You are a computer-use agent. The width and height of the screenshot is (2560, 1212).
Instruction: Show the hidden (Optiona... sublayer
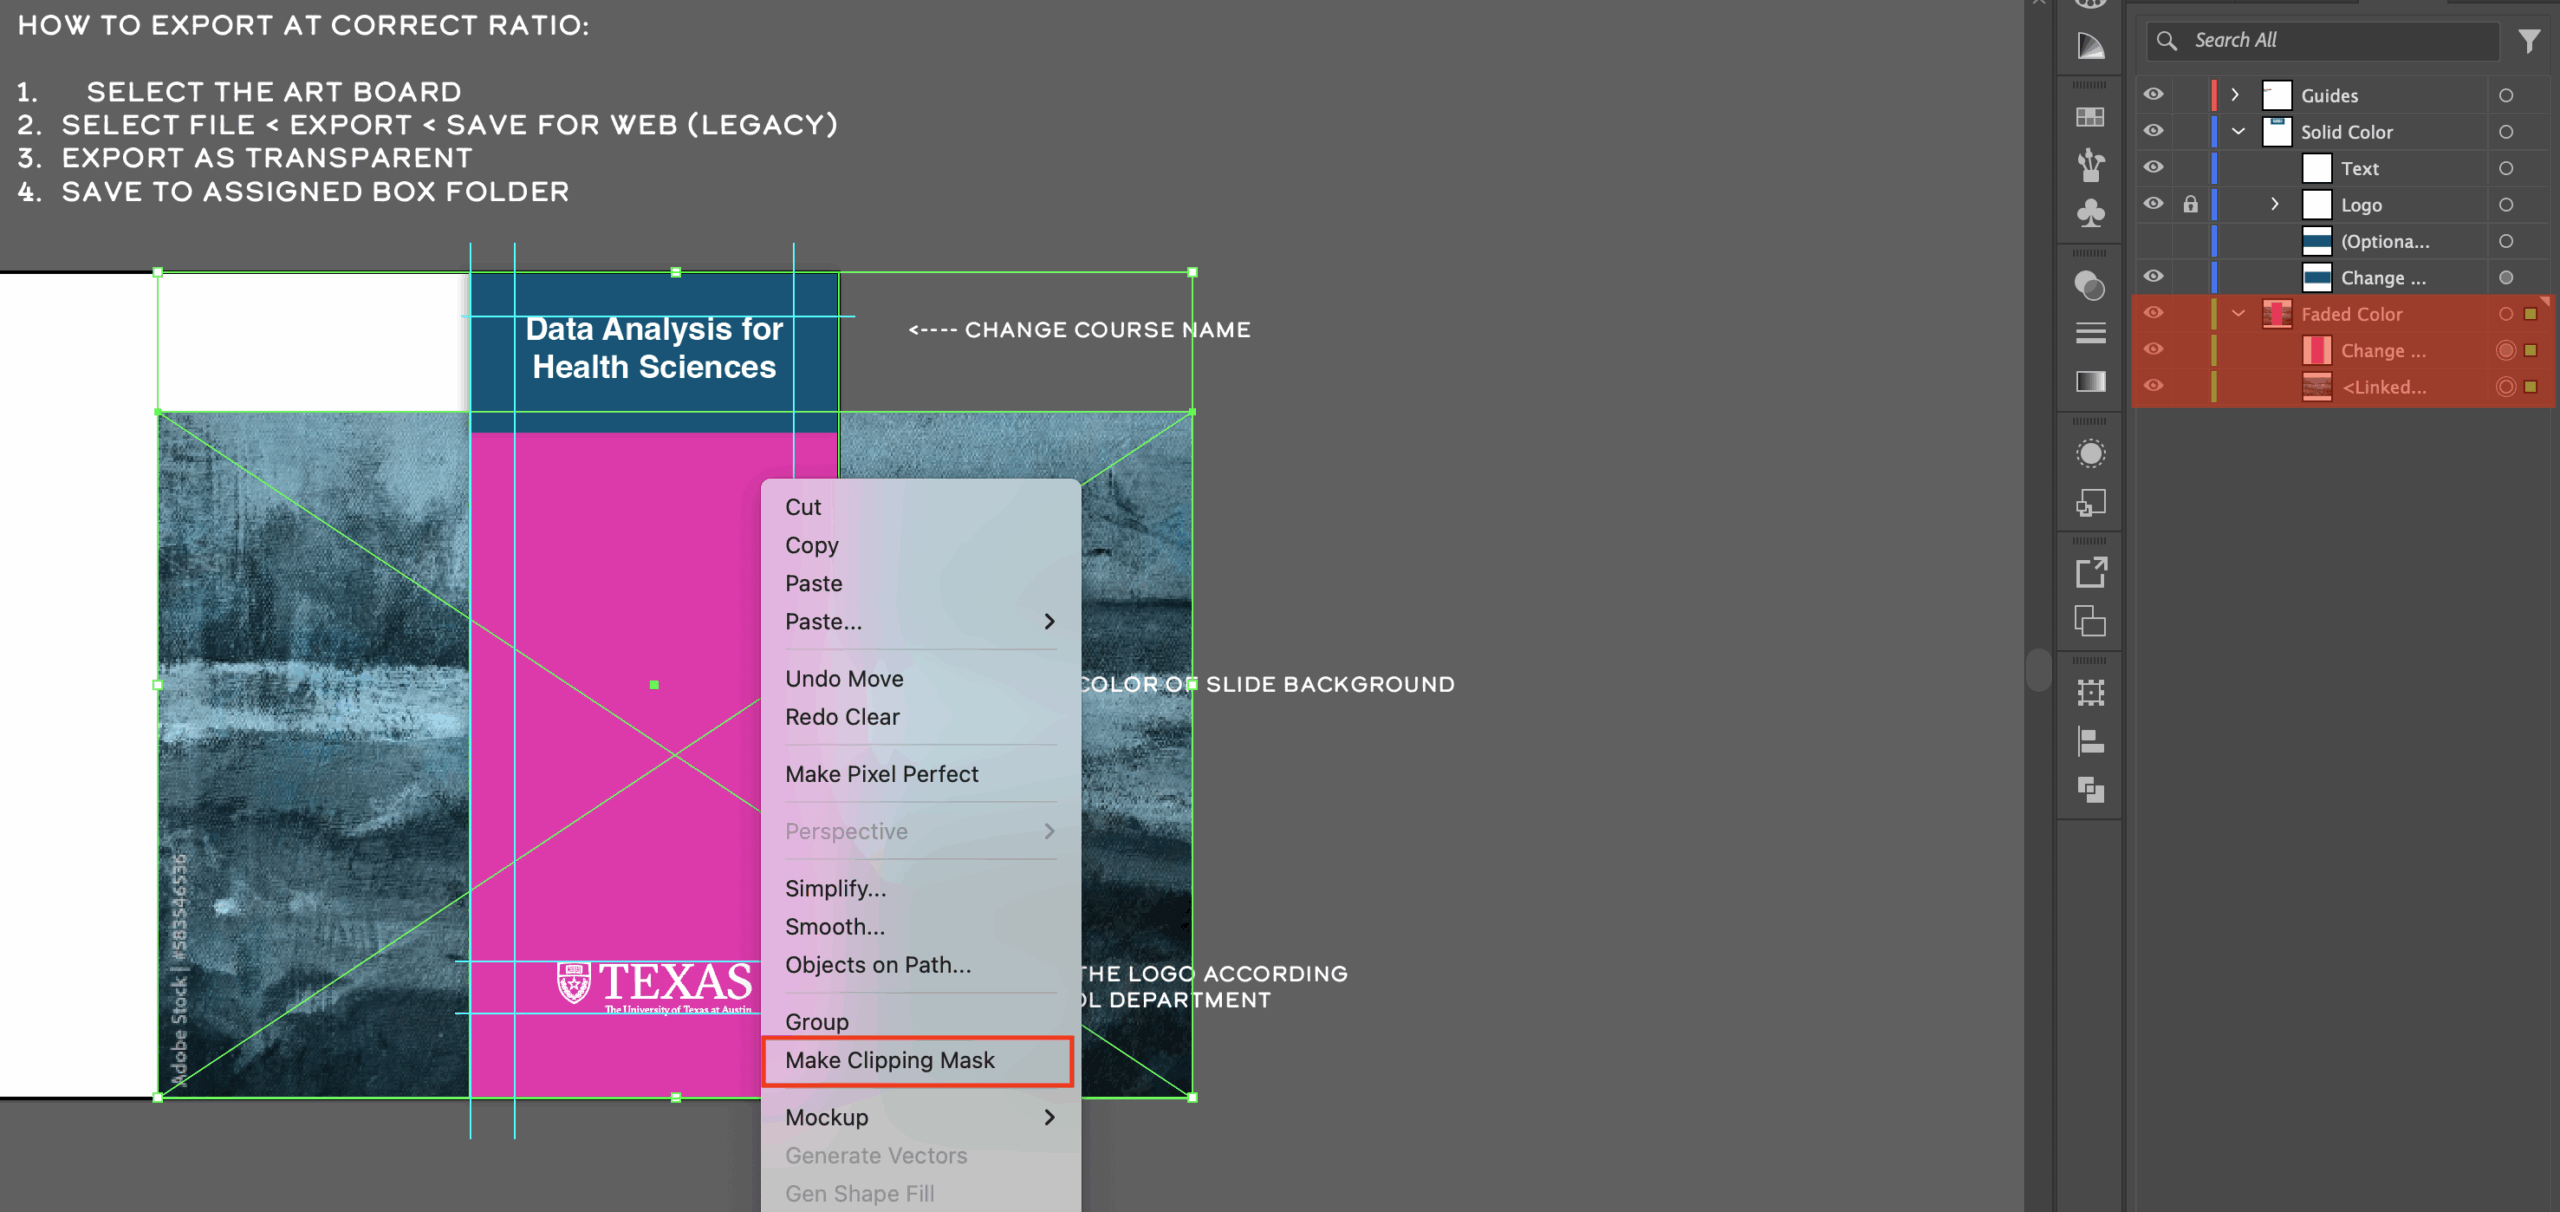(x=2153, y=241)
